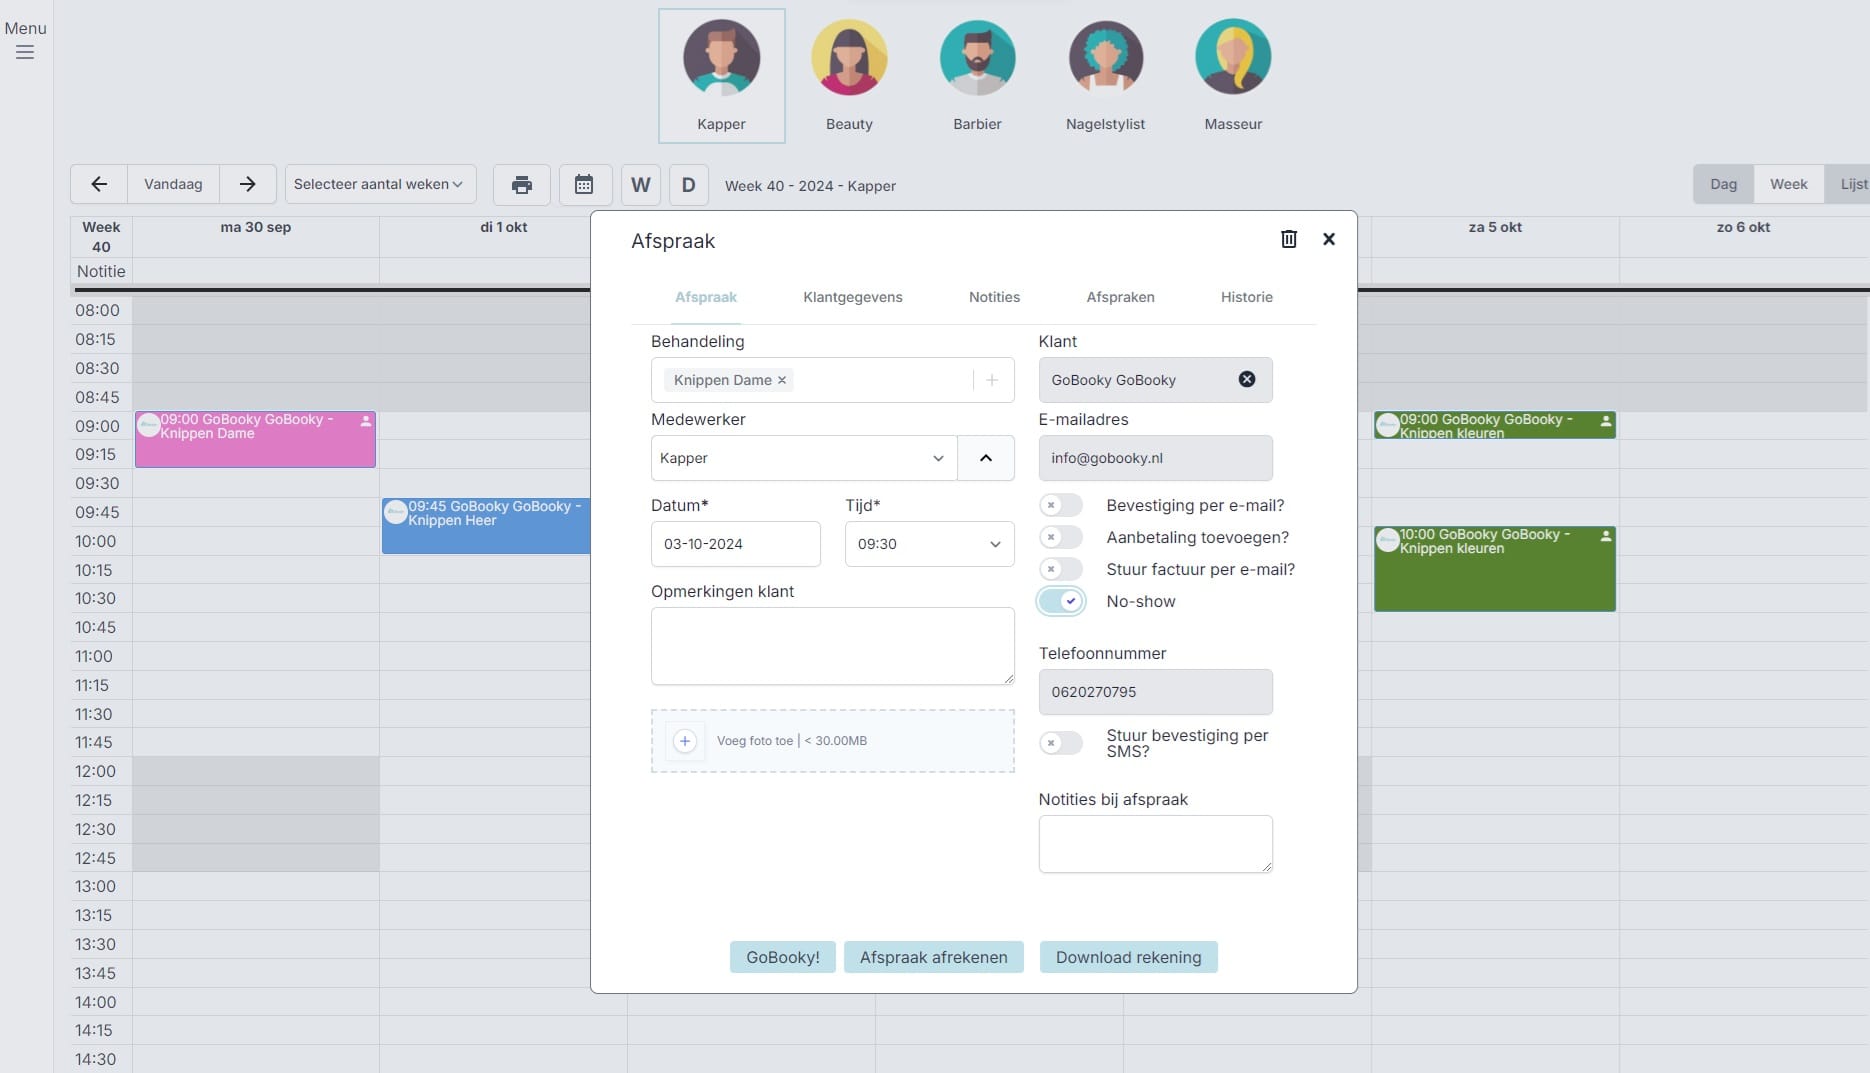Toggle Bevestiging per e-mail switch

pyautogui.click(x=1061, y=506)
